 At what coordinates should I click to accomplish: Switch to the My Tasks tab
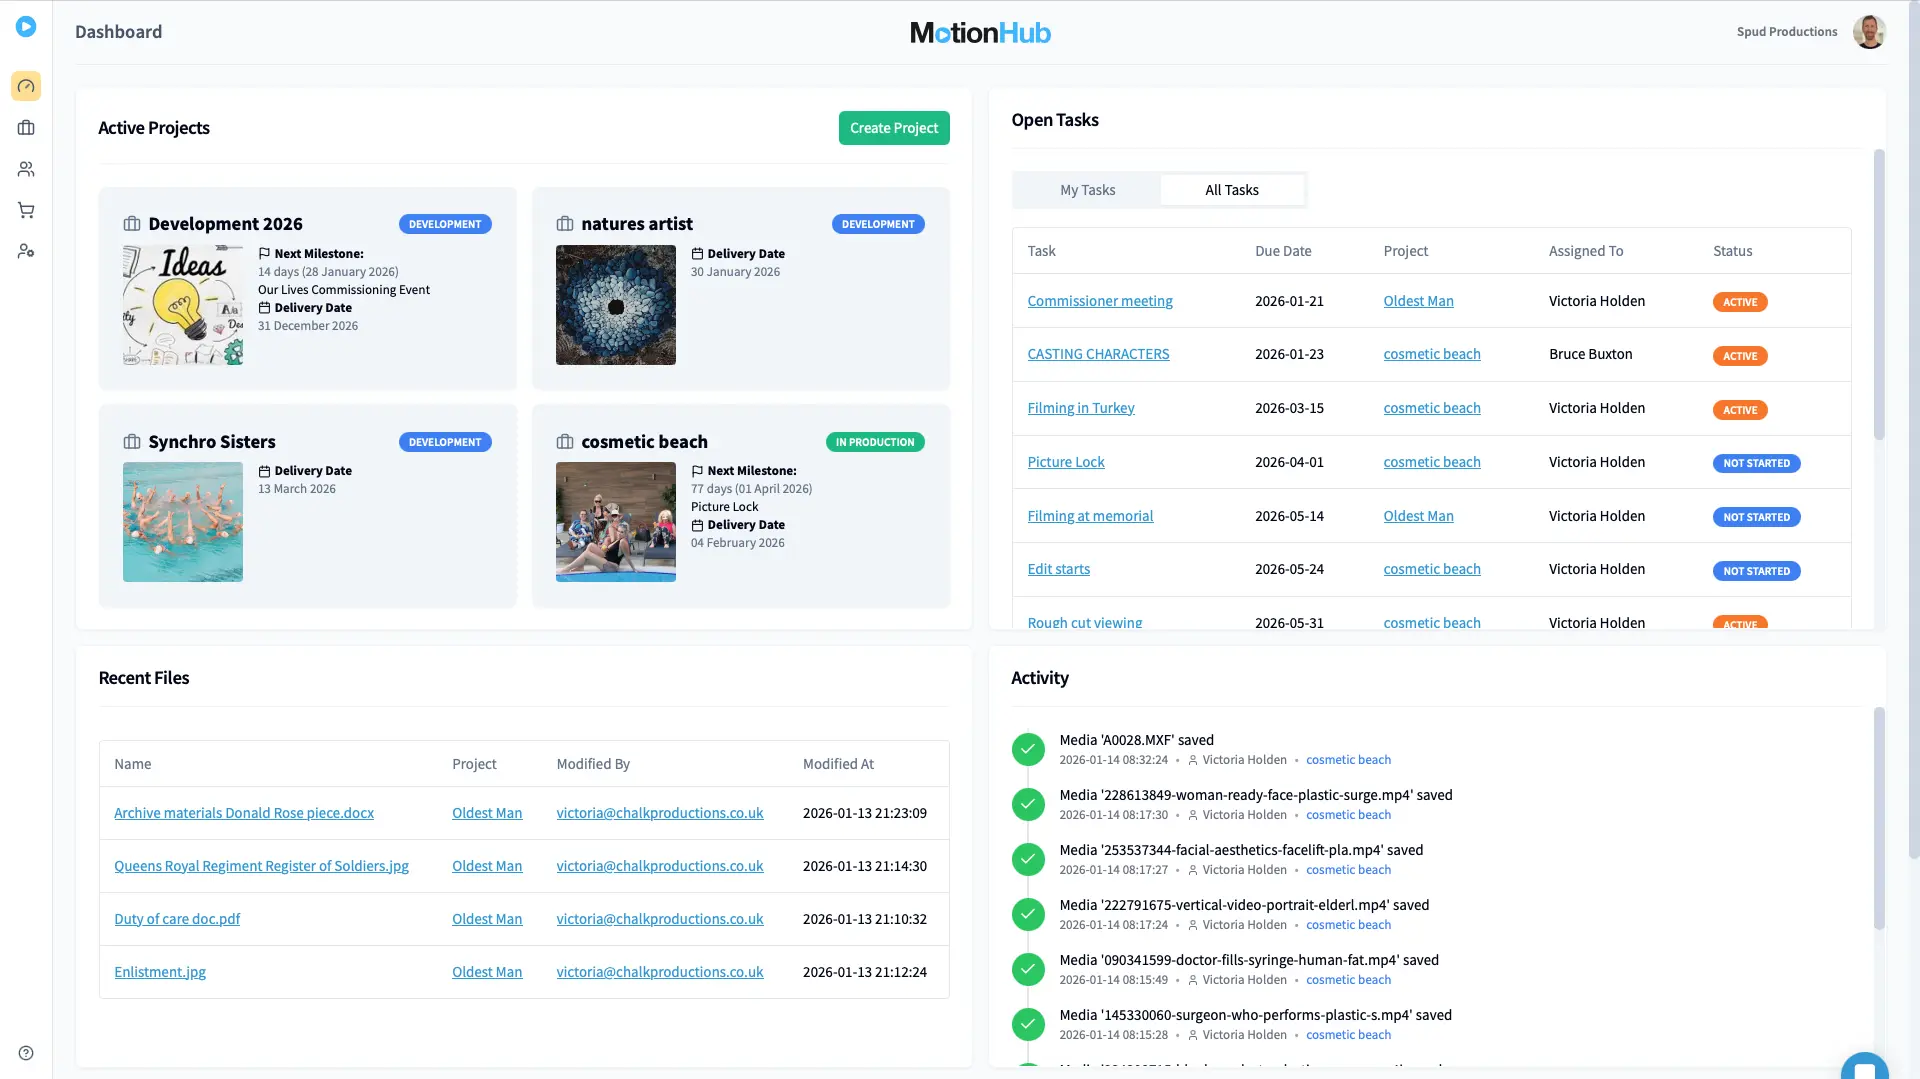pos(1087,189)
